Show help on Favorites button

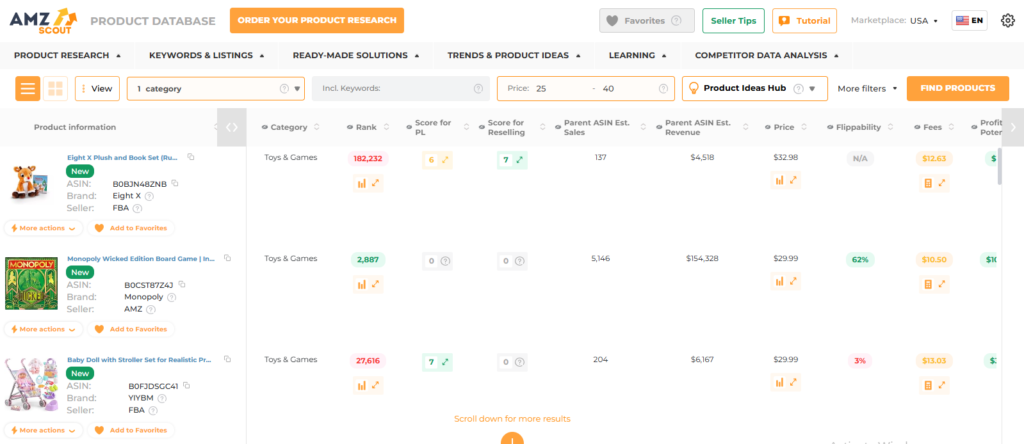click(x=676, y=21)
